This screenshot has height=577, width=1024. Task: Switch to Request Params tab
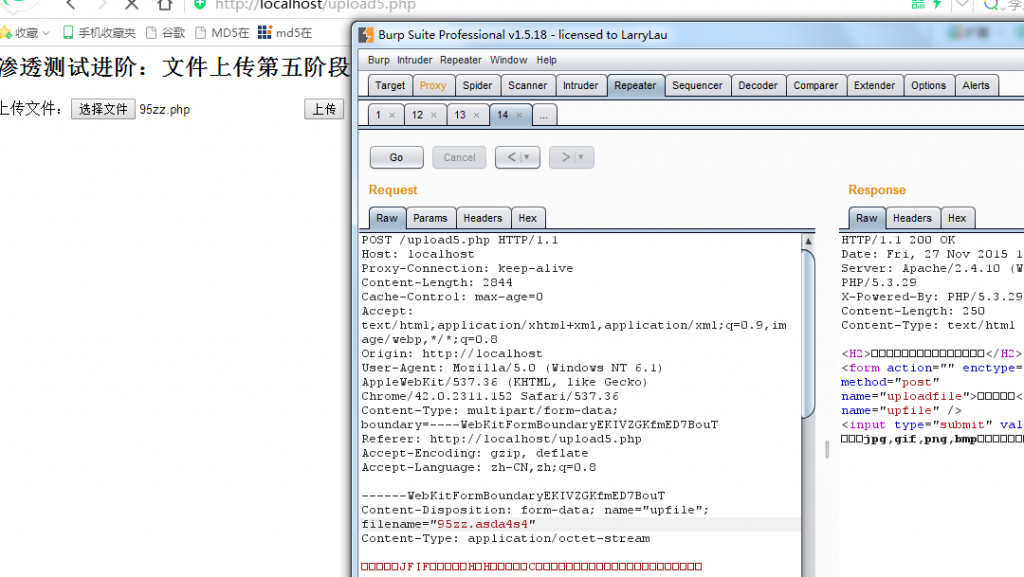(x=430, y=218)
